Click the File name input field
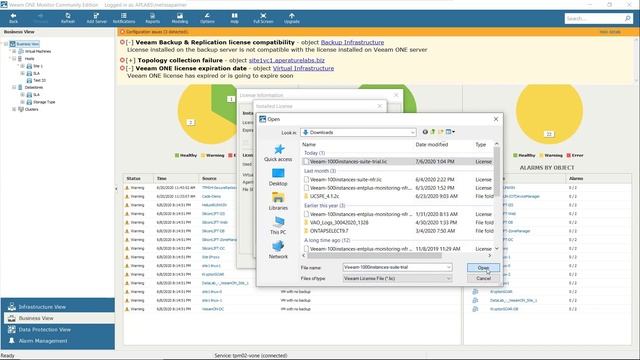The height and width of the screenshot is (360, 640). point(397,267)
